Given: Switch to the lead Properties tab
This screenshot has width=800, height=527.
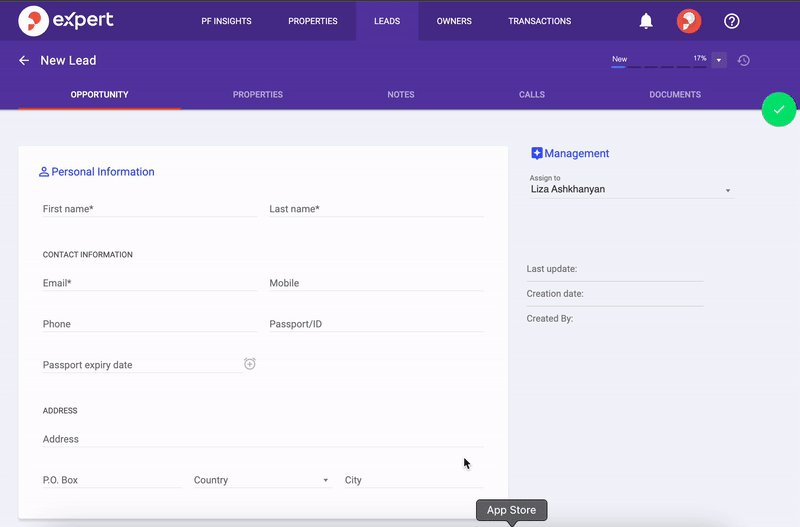Looking at the screenshot, I should coord(258,94).
